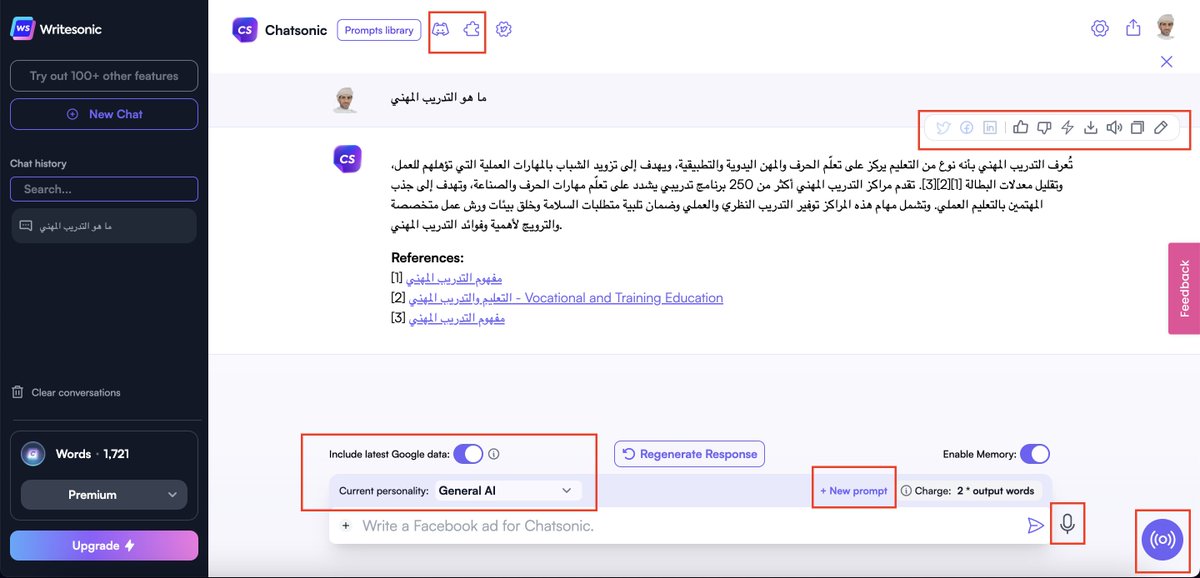1200x578 pixels.
Task: Click the microphone voice input icon
Action: click(x=1067, y=523)
